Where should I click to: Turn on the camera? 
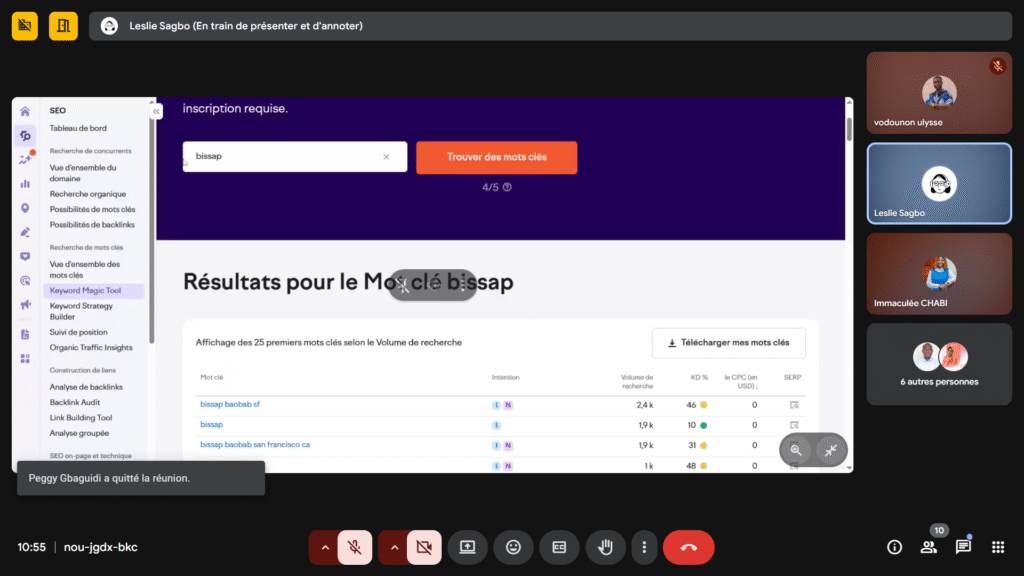tap(424, 547)
